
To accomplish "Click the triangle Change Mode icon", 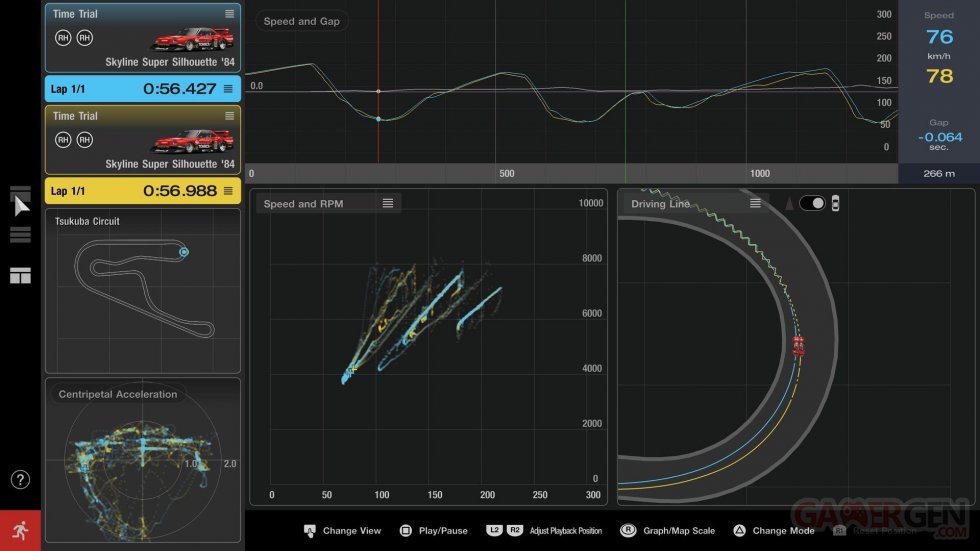I will (738, 530).
